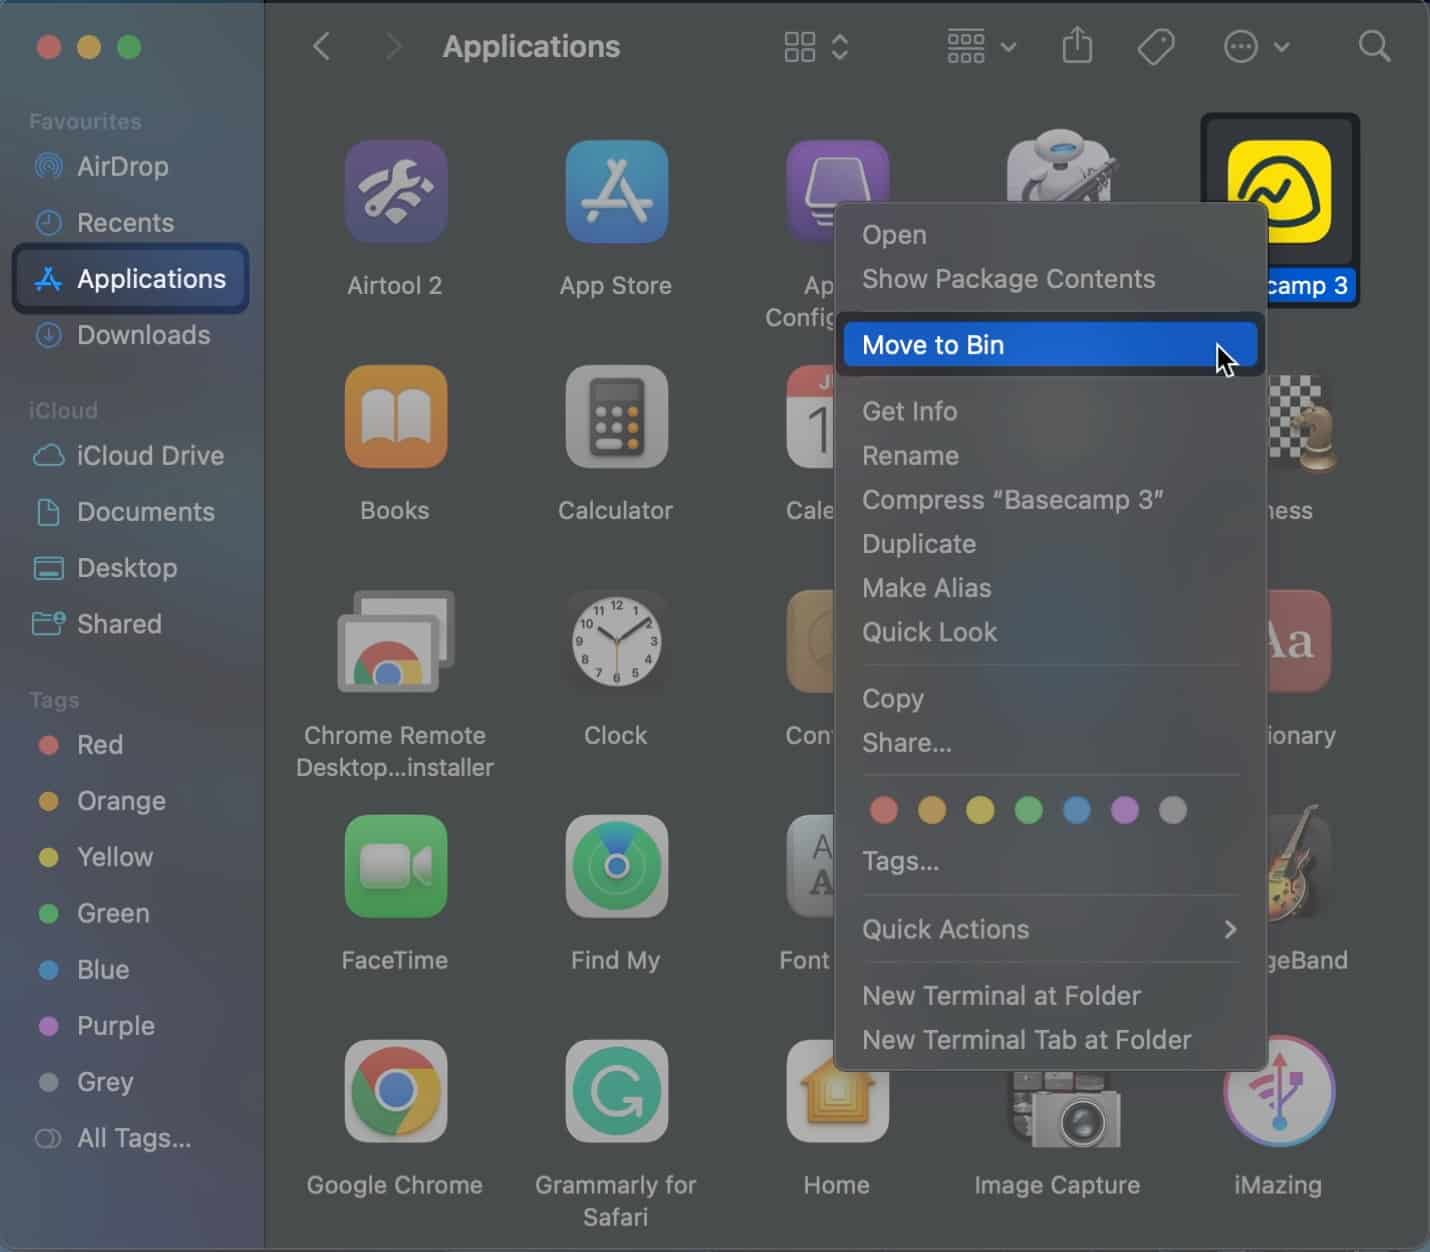This screenshot has height=1252, width=1430.
Task: Select the Find My app icon
Action: tap(616, 866)
